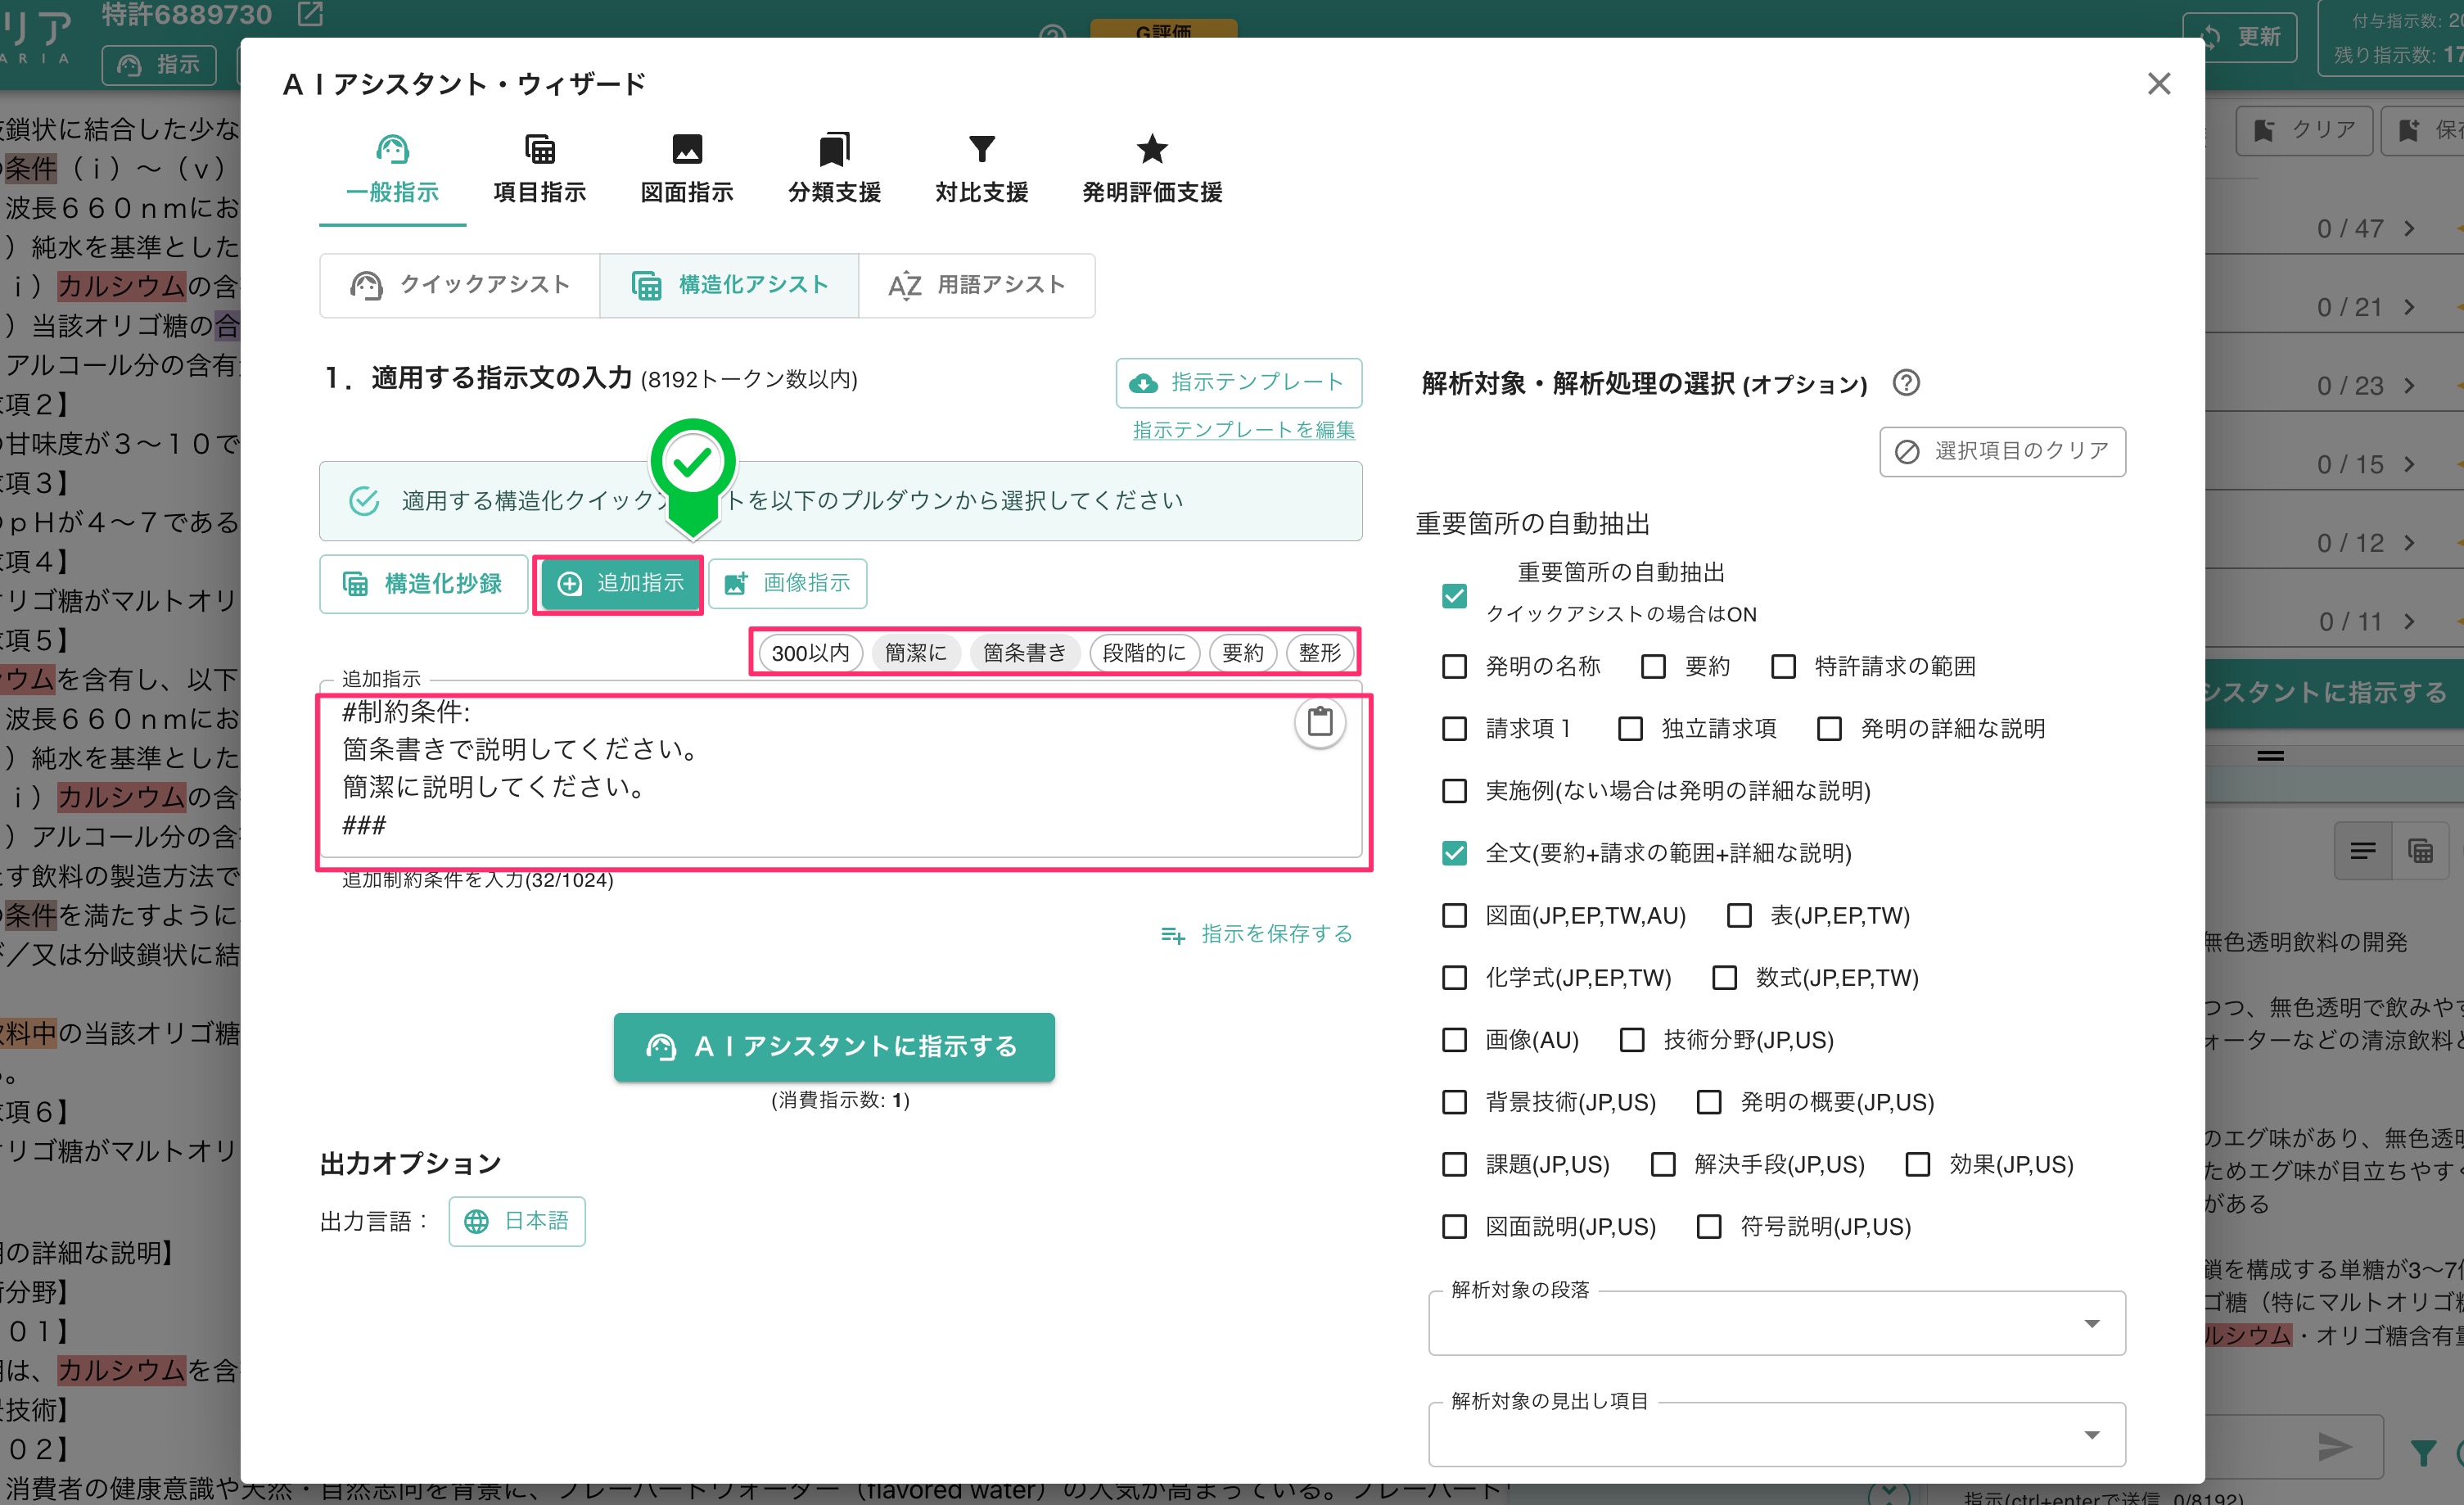The height and width of the screenshot is (1505, 2464).
Task: Check the 数式(JP,EP,TW) checkbox
Action: click(x=1724, y=977)
